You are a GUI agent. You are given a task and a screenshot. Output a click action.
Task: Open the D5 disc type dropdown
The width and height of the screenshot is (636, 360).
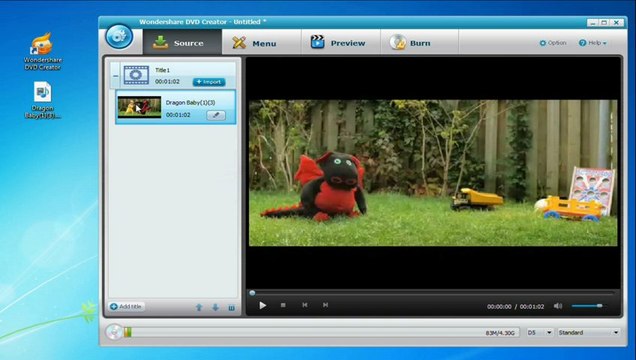tap(539, 332)
